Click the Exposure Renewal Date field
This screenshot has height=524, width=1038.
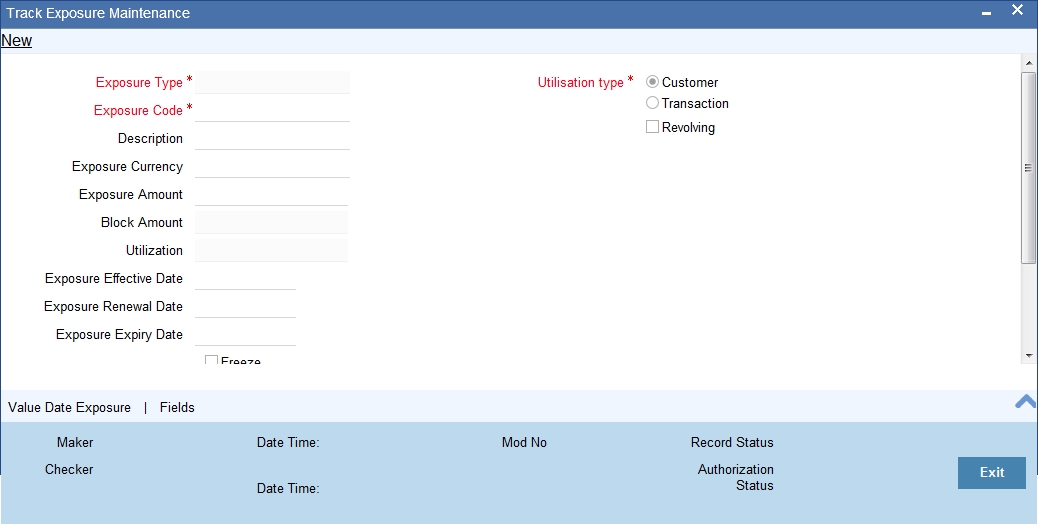point(246,306)
